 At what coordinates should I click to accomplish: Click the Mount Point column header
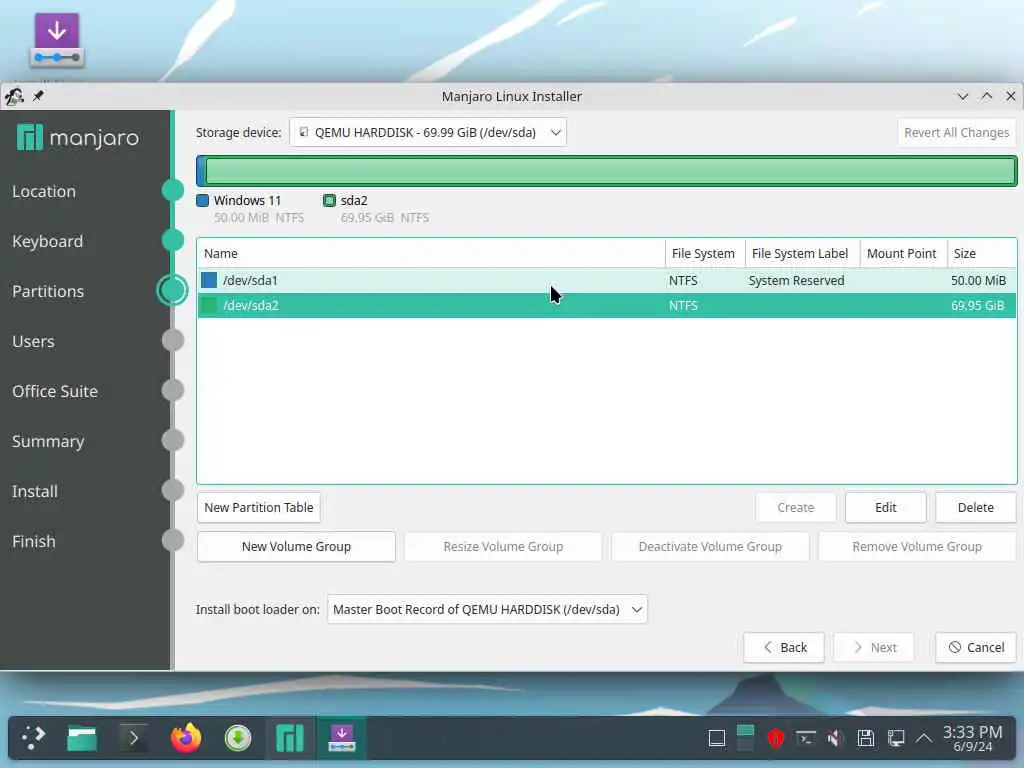pos(903,253)
